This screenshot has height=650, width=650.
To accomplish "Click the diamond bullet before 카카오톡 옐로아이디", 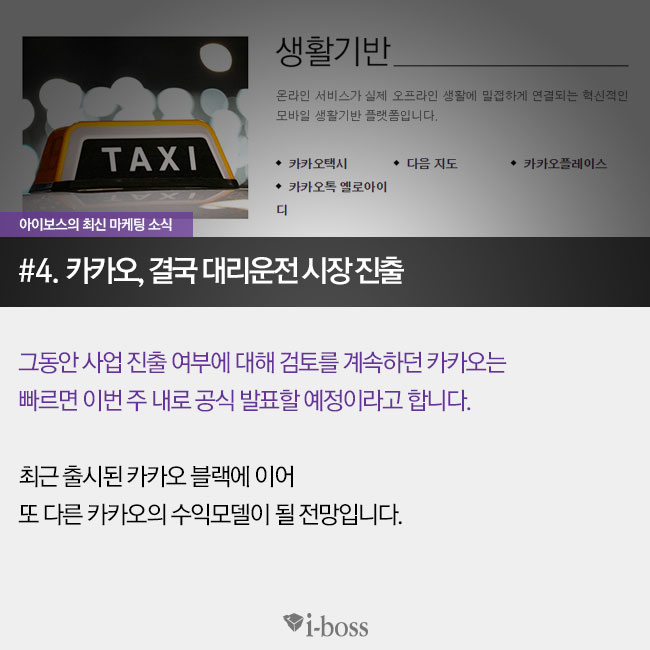I will (279, 186).
